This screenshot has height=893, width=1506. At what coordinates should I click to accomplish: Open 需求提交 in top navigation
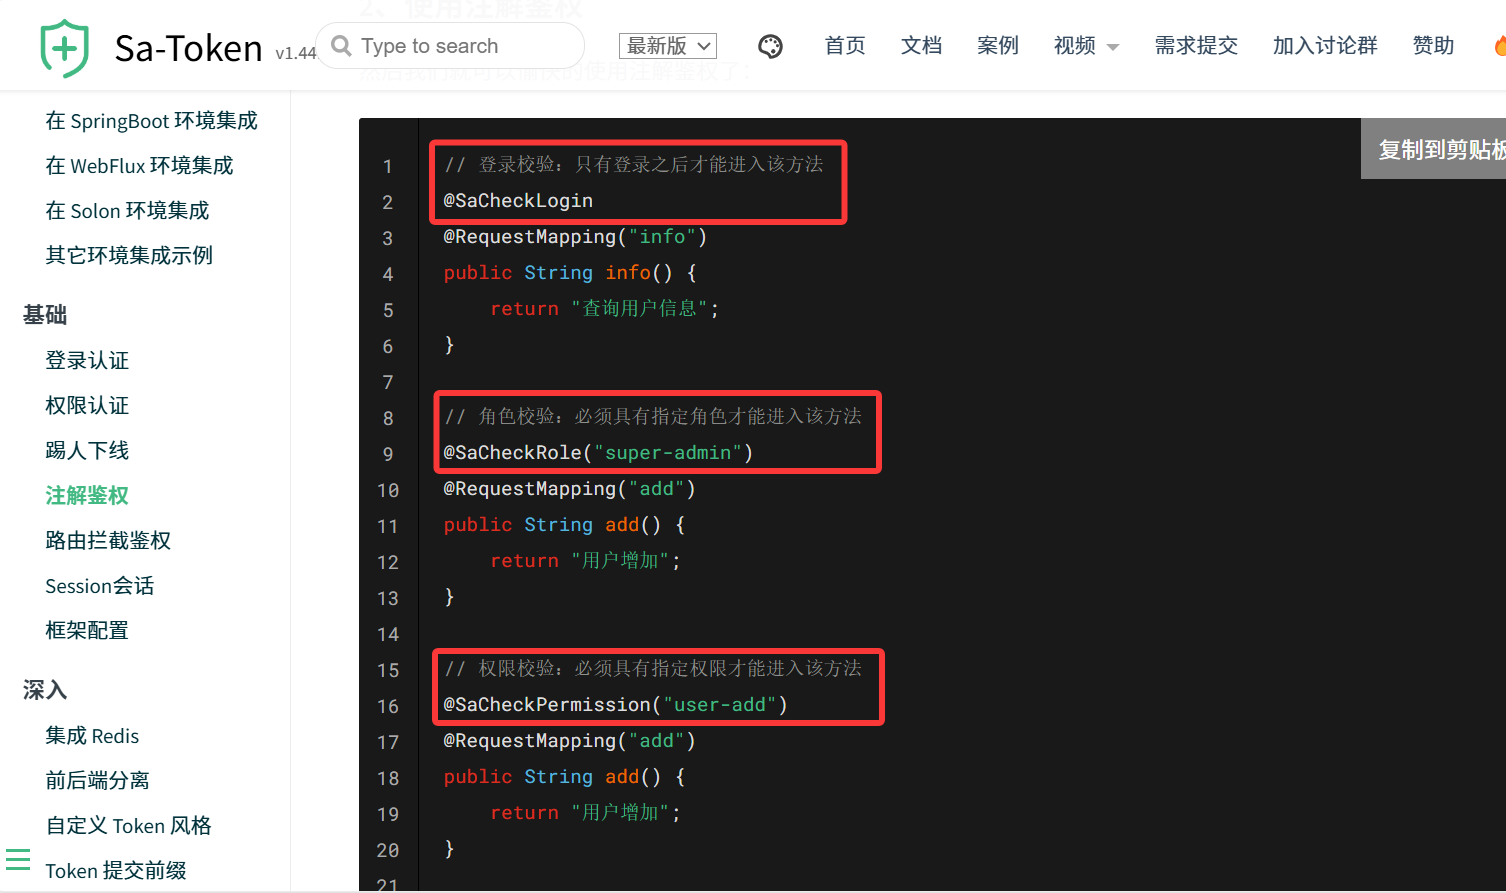pos(1196,46)
